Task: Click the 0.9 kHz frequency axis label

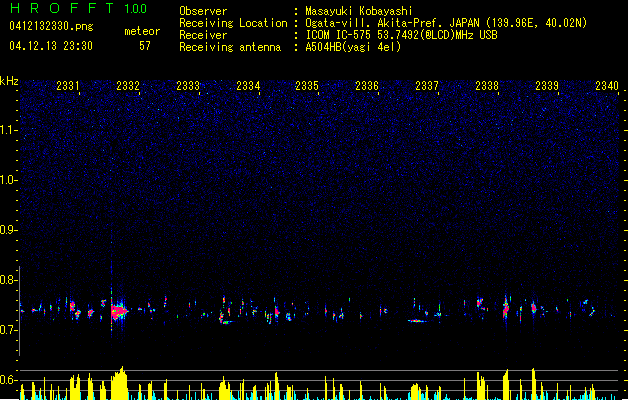Action: pos(8,230)
